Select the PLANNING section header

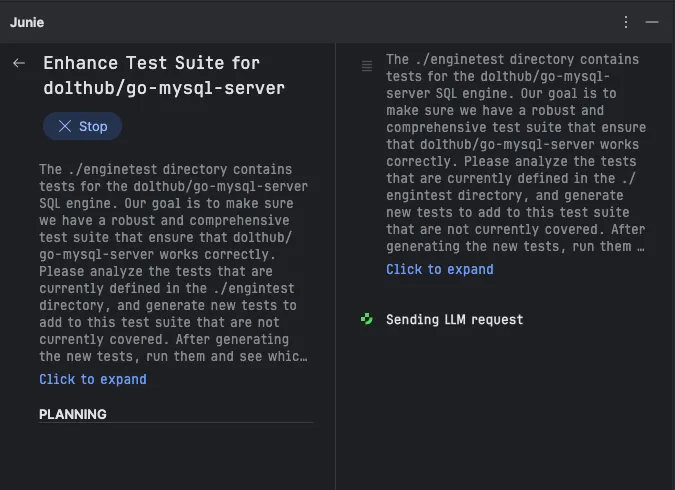click(x=73, y=414)
